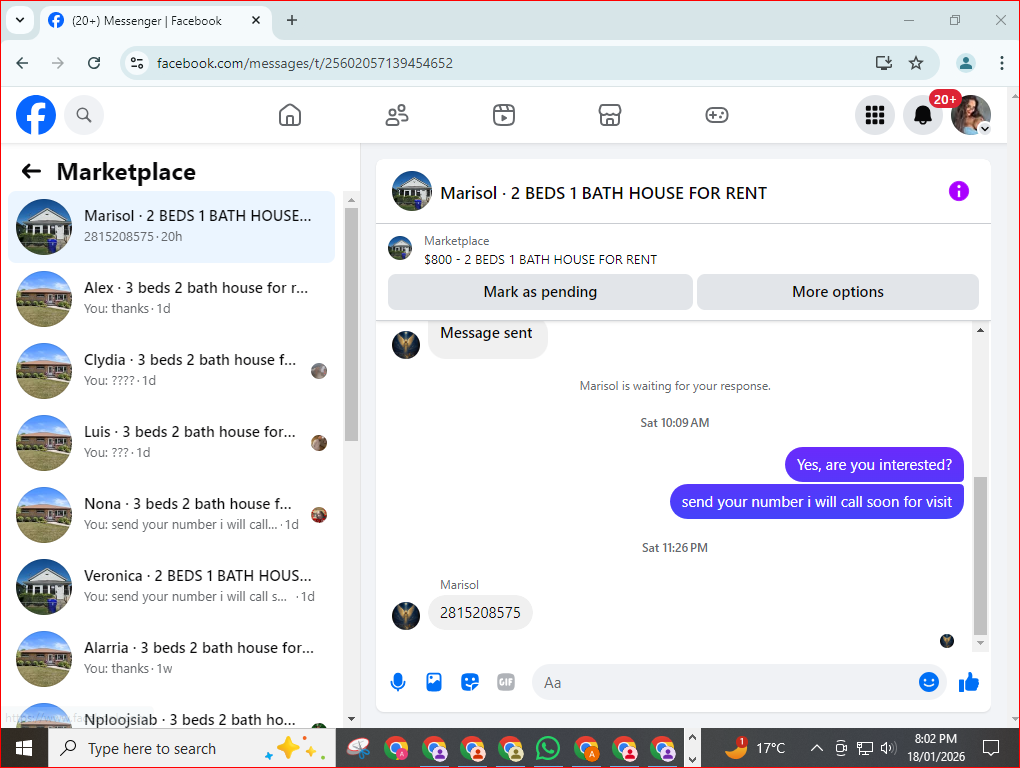Open the Snipping Tool taskbar icon
The width and height of the screenshot is (1020, 768).
click(358, 748)
